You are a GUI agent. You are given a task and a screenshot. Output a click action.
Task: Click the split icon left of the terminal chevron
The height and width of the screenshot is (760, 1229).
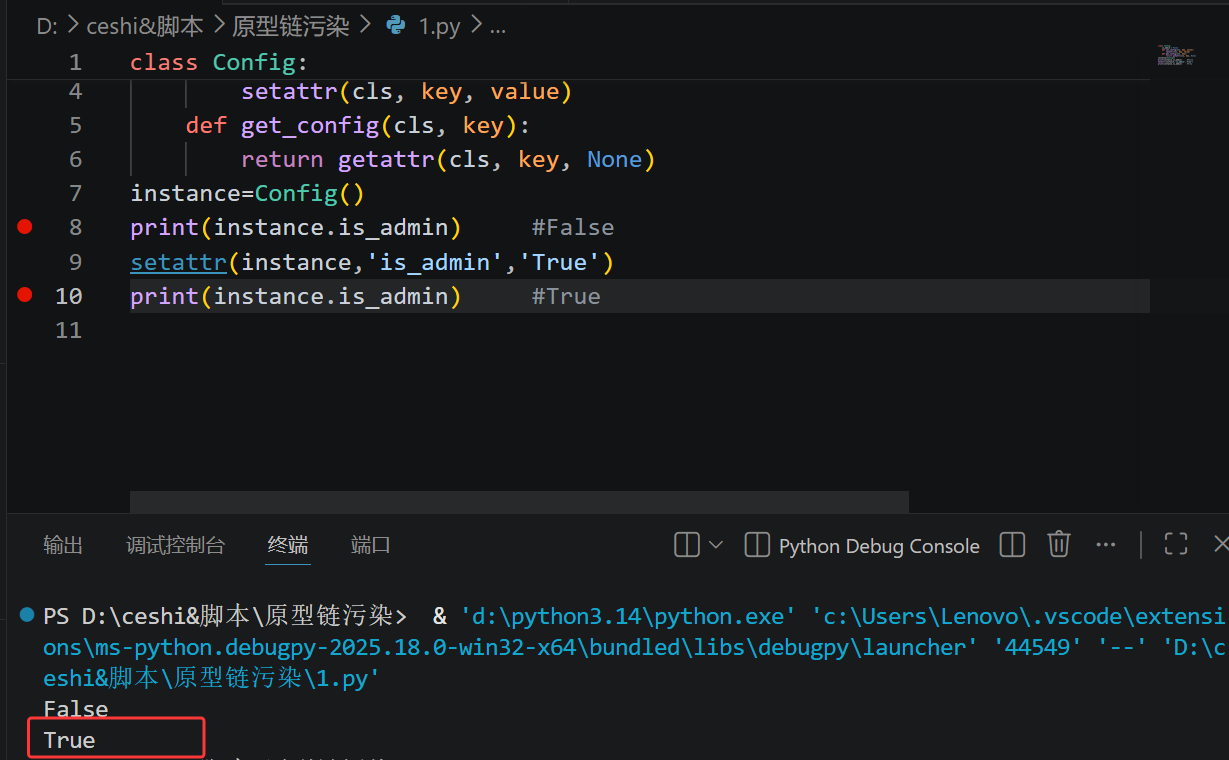(687, 545)
